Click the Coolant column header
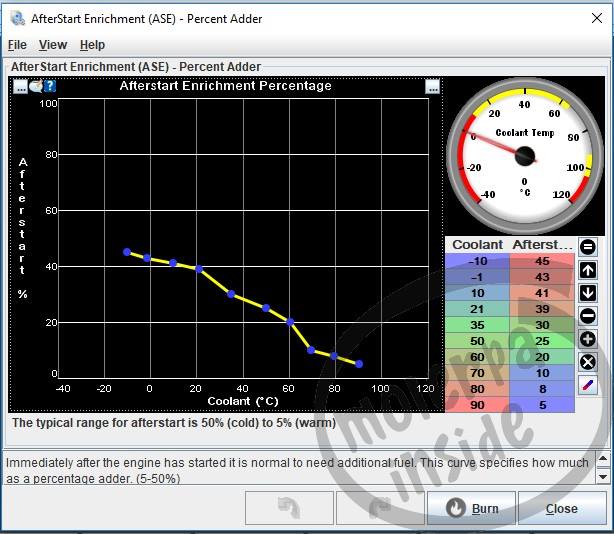 tap(477, 245)
